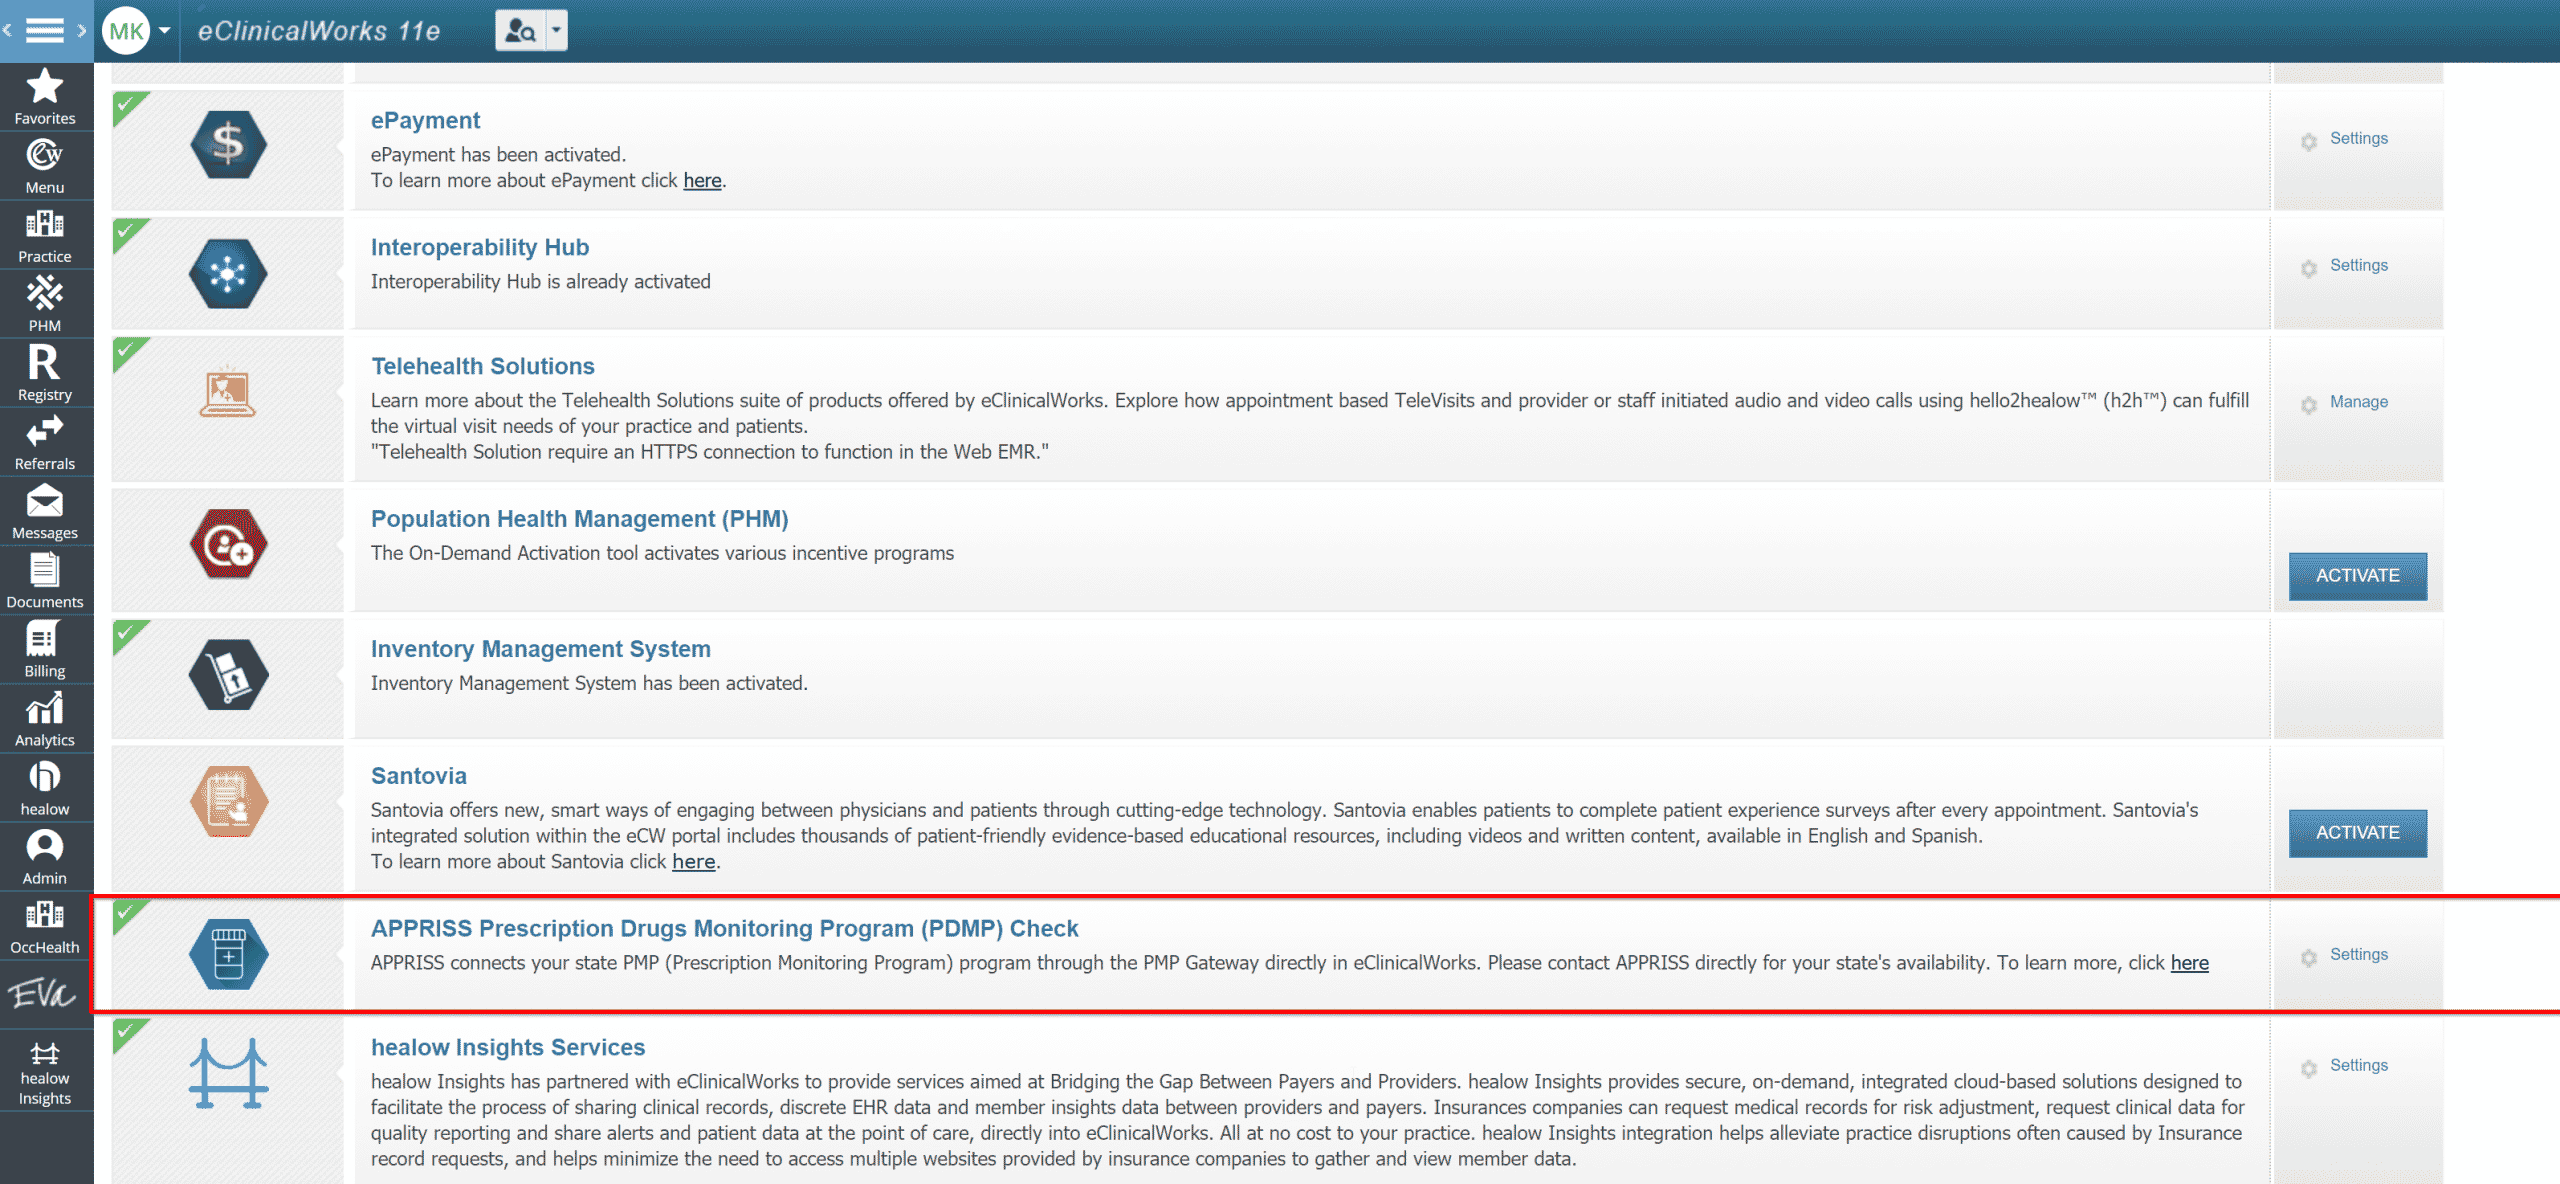This screenshot has height=1184, width=2560.
Task: Click the MK user avatar
Action: click(x=126, y=30)
